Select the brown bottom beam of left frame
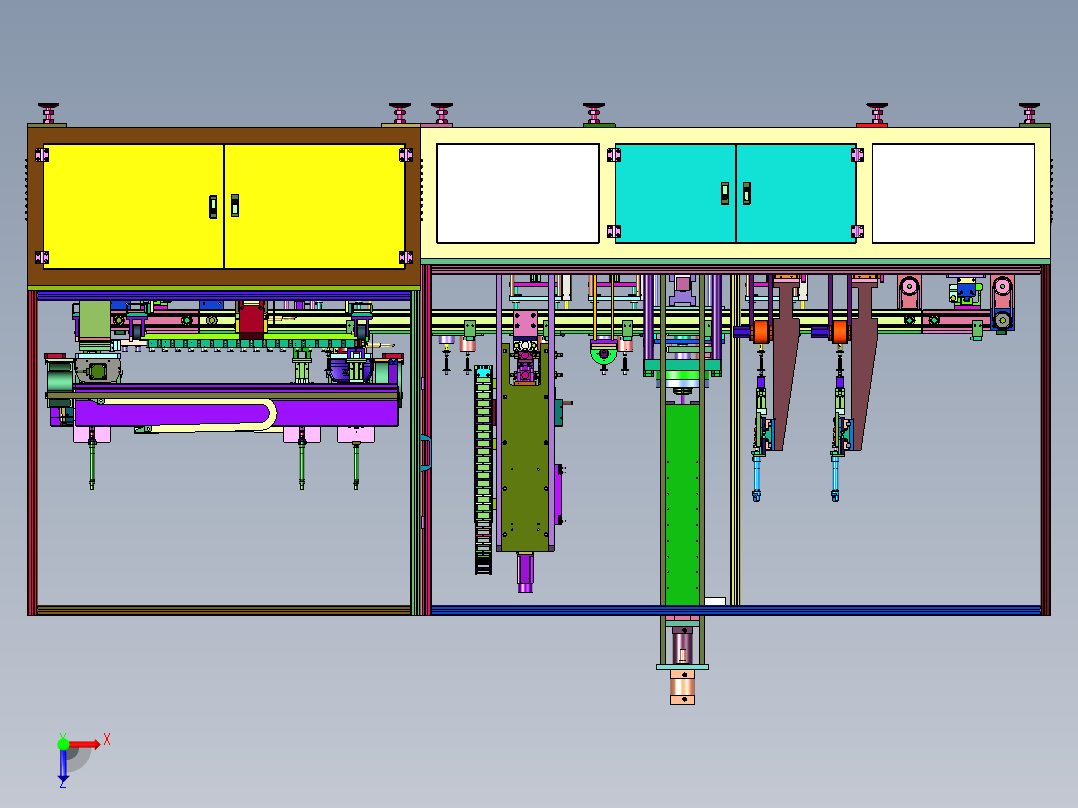This screenshot has width=1078, height=808. pyautogui.click(x=224, y=610)
